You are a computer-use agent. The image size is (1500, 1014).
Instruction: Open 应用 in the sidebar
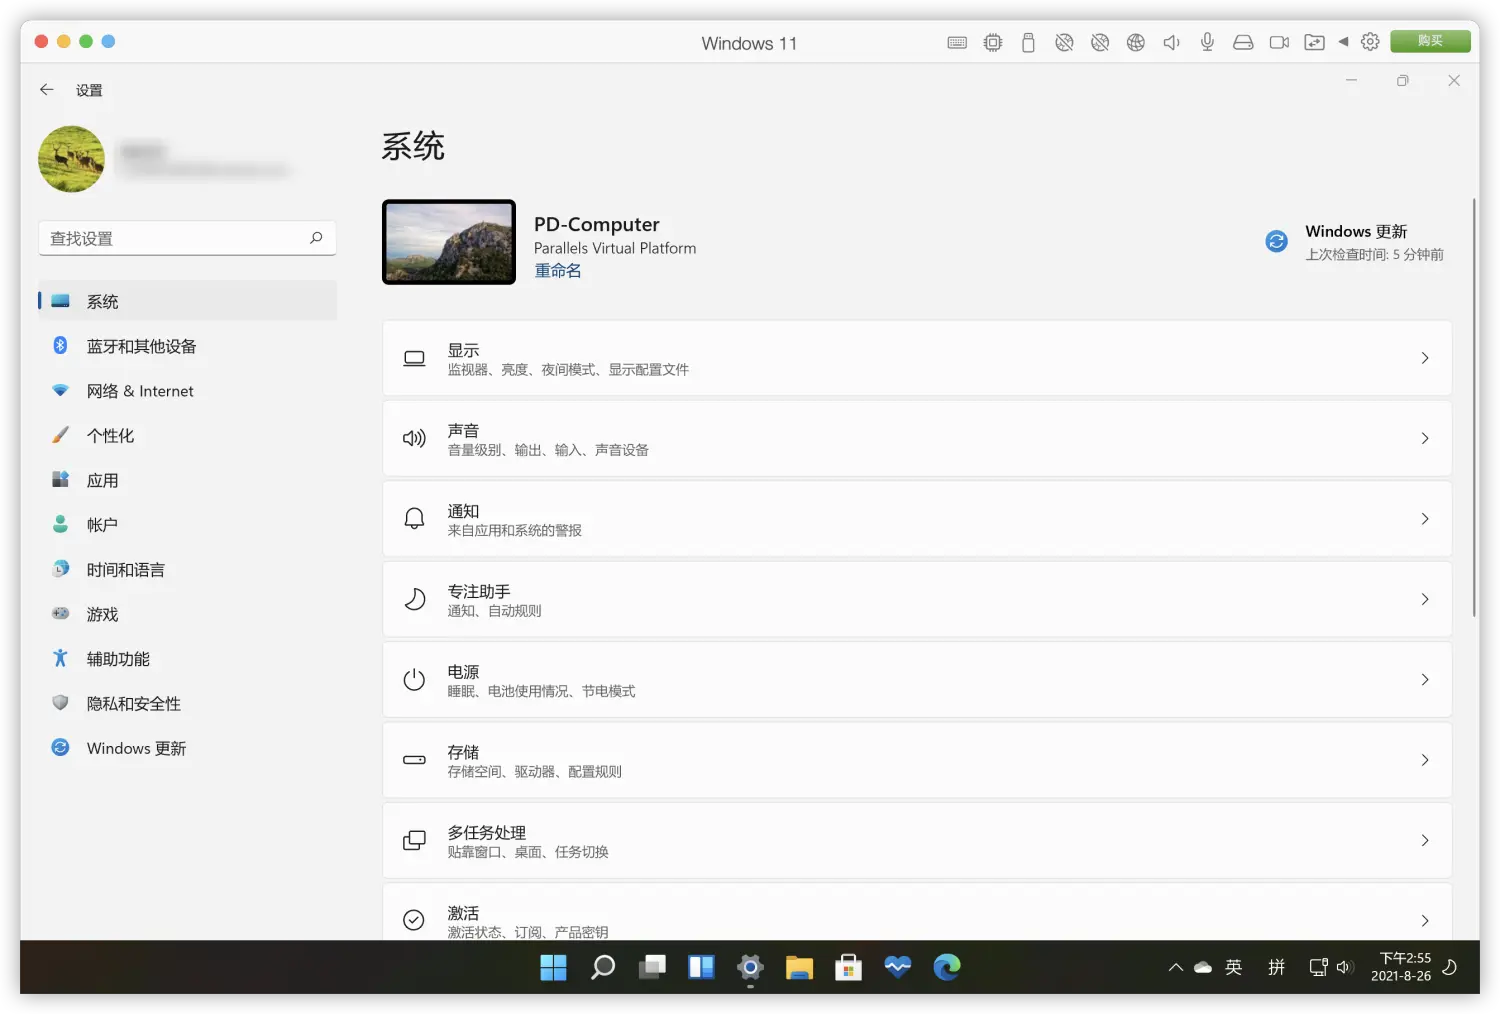tap(187, 480)
